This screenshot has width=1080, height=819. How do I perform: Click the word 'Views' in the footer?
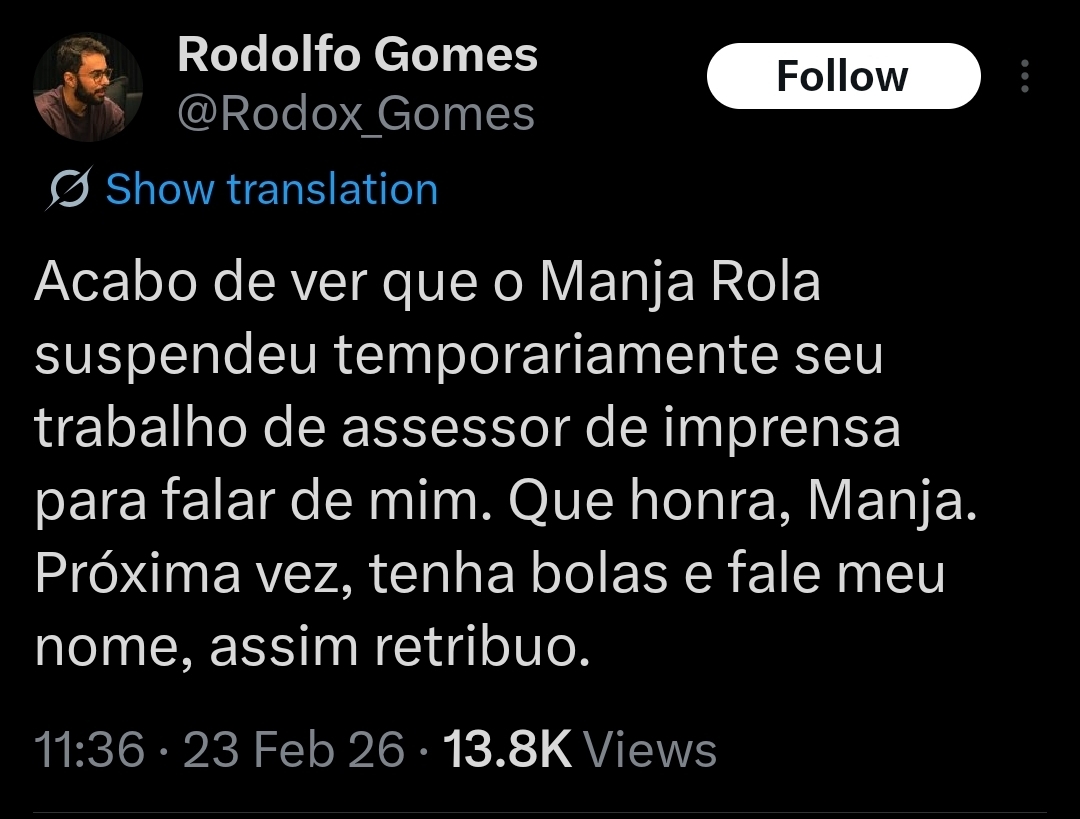[x=650, y=749]
